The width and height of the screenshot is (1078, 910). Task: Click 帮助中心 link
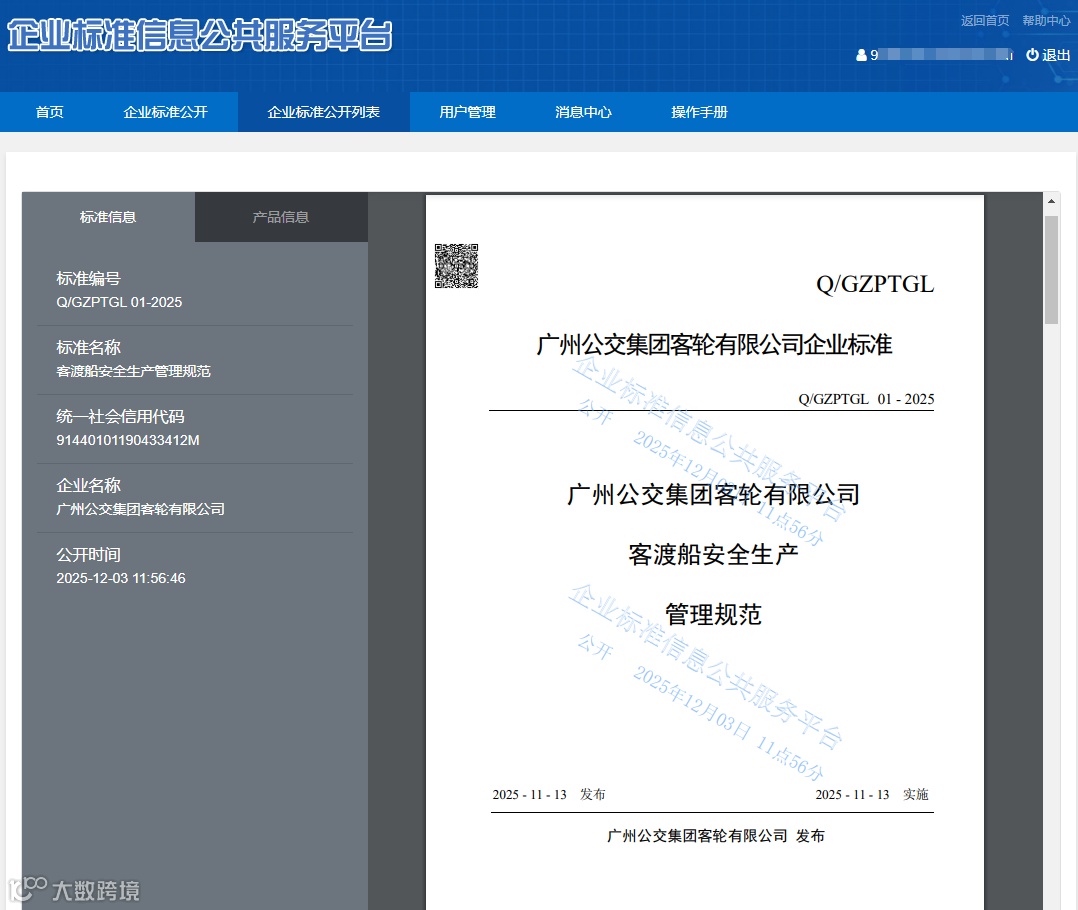point(1046,21)
